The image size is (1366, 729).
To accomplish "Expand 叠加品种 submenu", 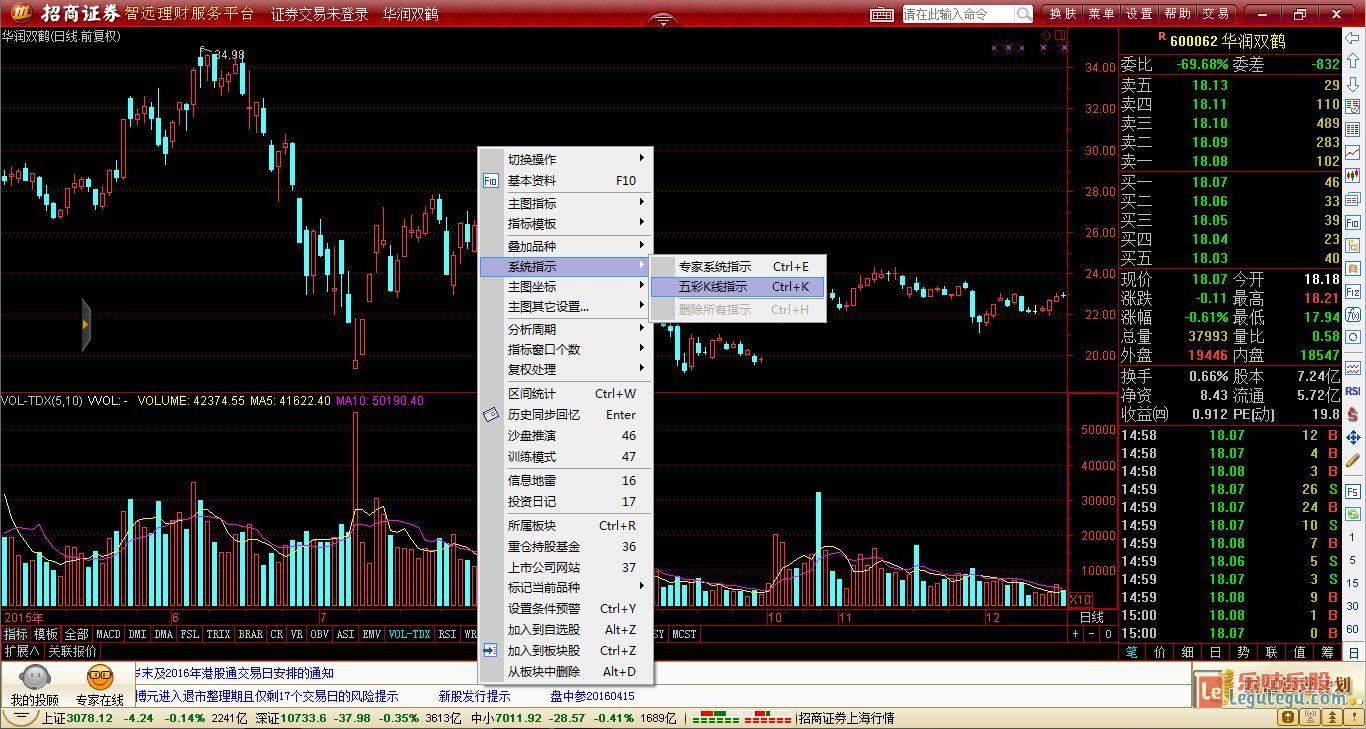I will 566,246.
